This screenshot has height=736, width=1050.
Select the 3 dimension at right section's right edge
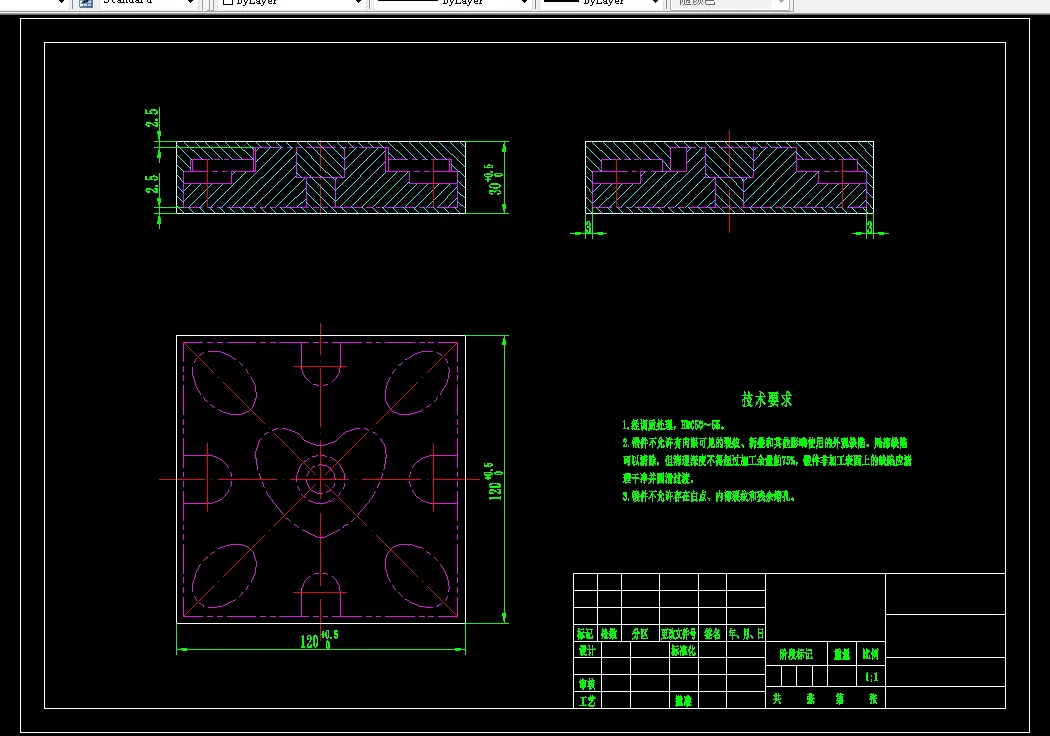[869, 227]
